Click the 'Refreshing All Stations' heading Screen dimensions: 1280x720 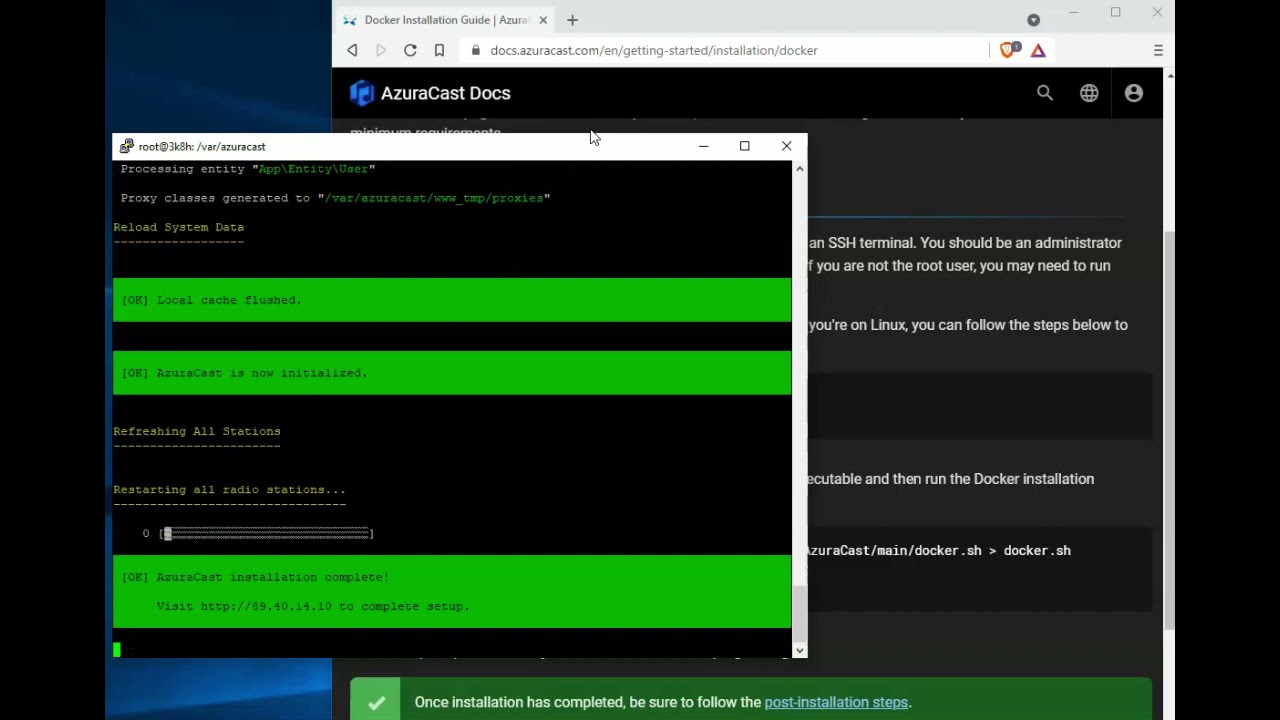pyautogui.click(x=197, y=431)
